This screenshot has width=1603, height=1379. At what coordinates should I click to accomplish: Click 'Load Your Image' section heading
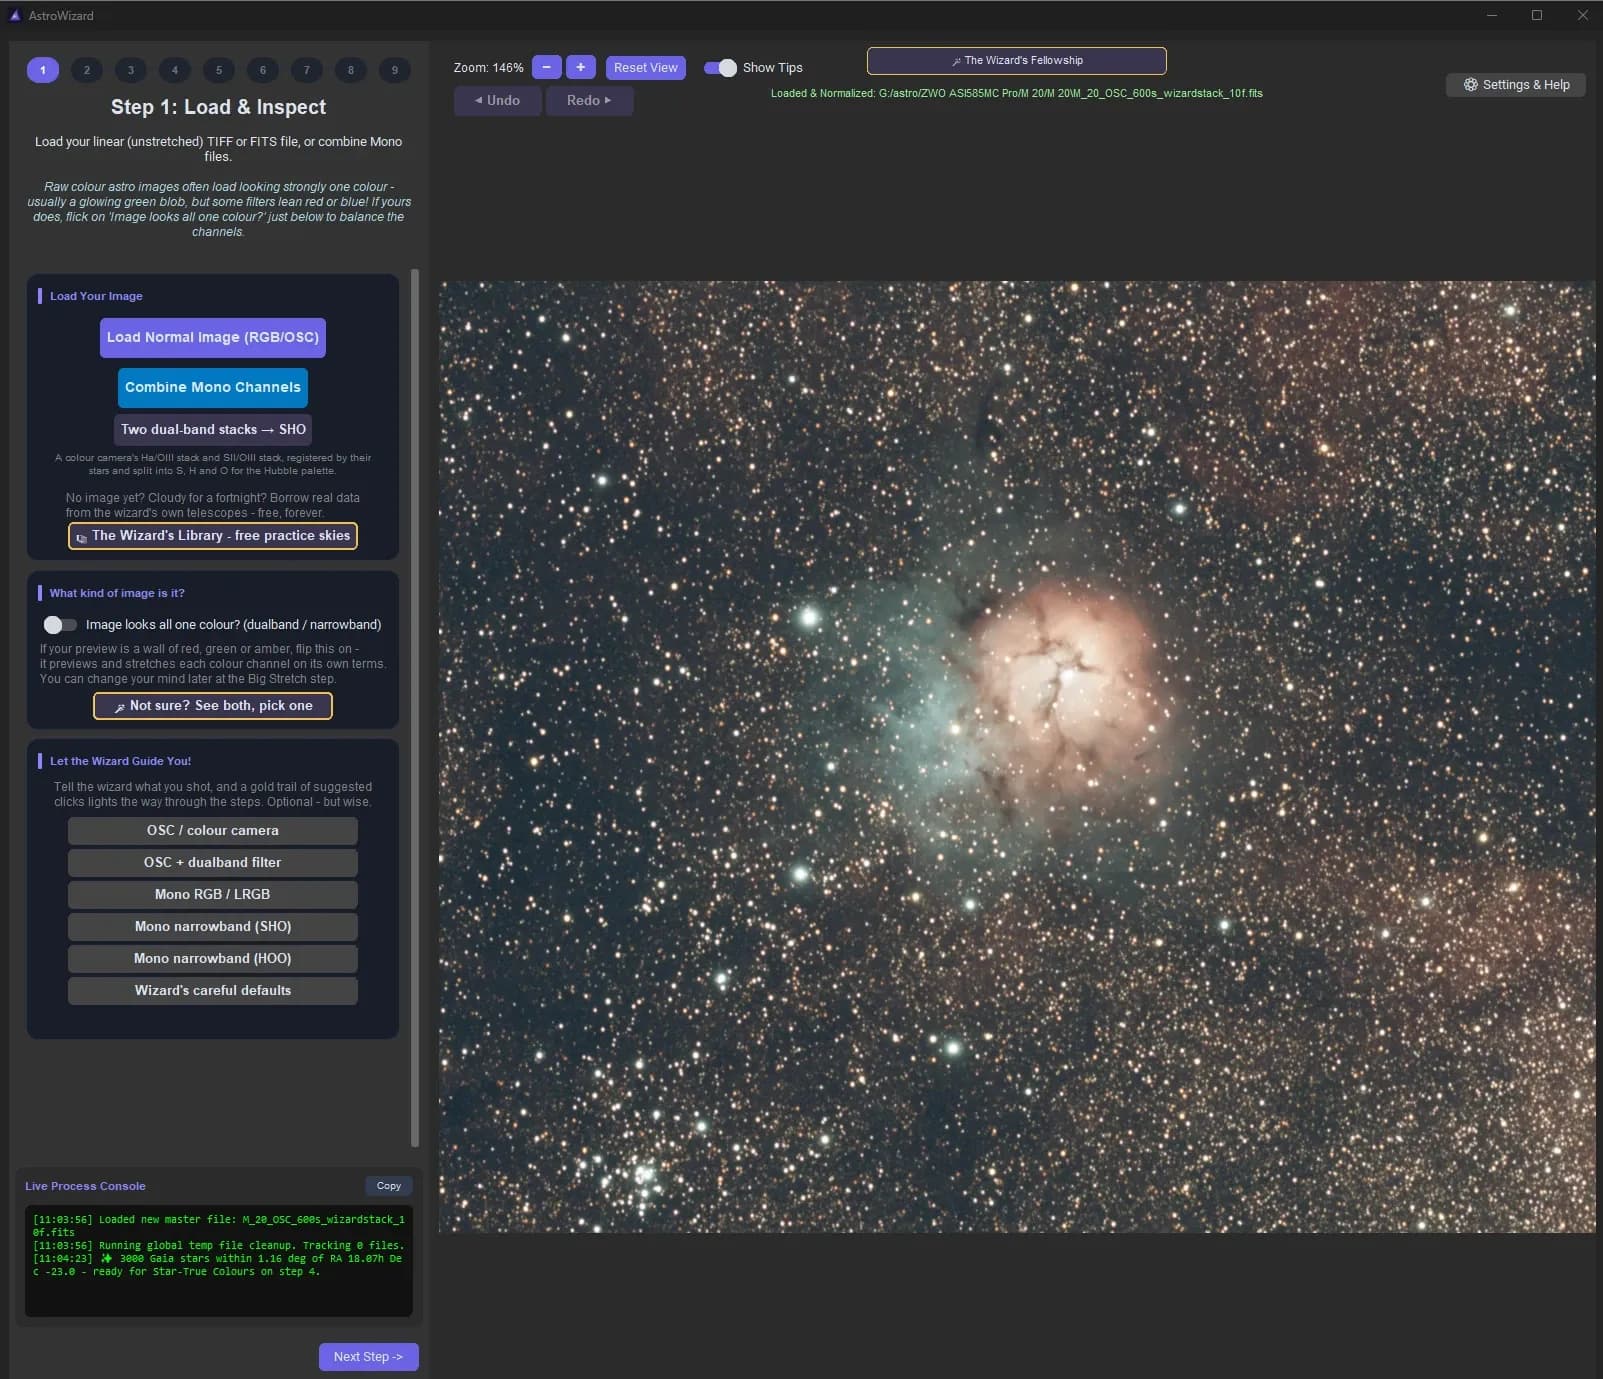(96, 296)
